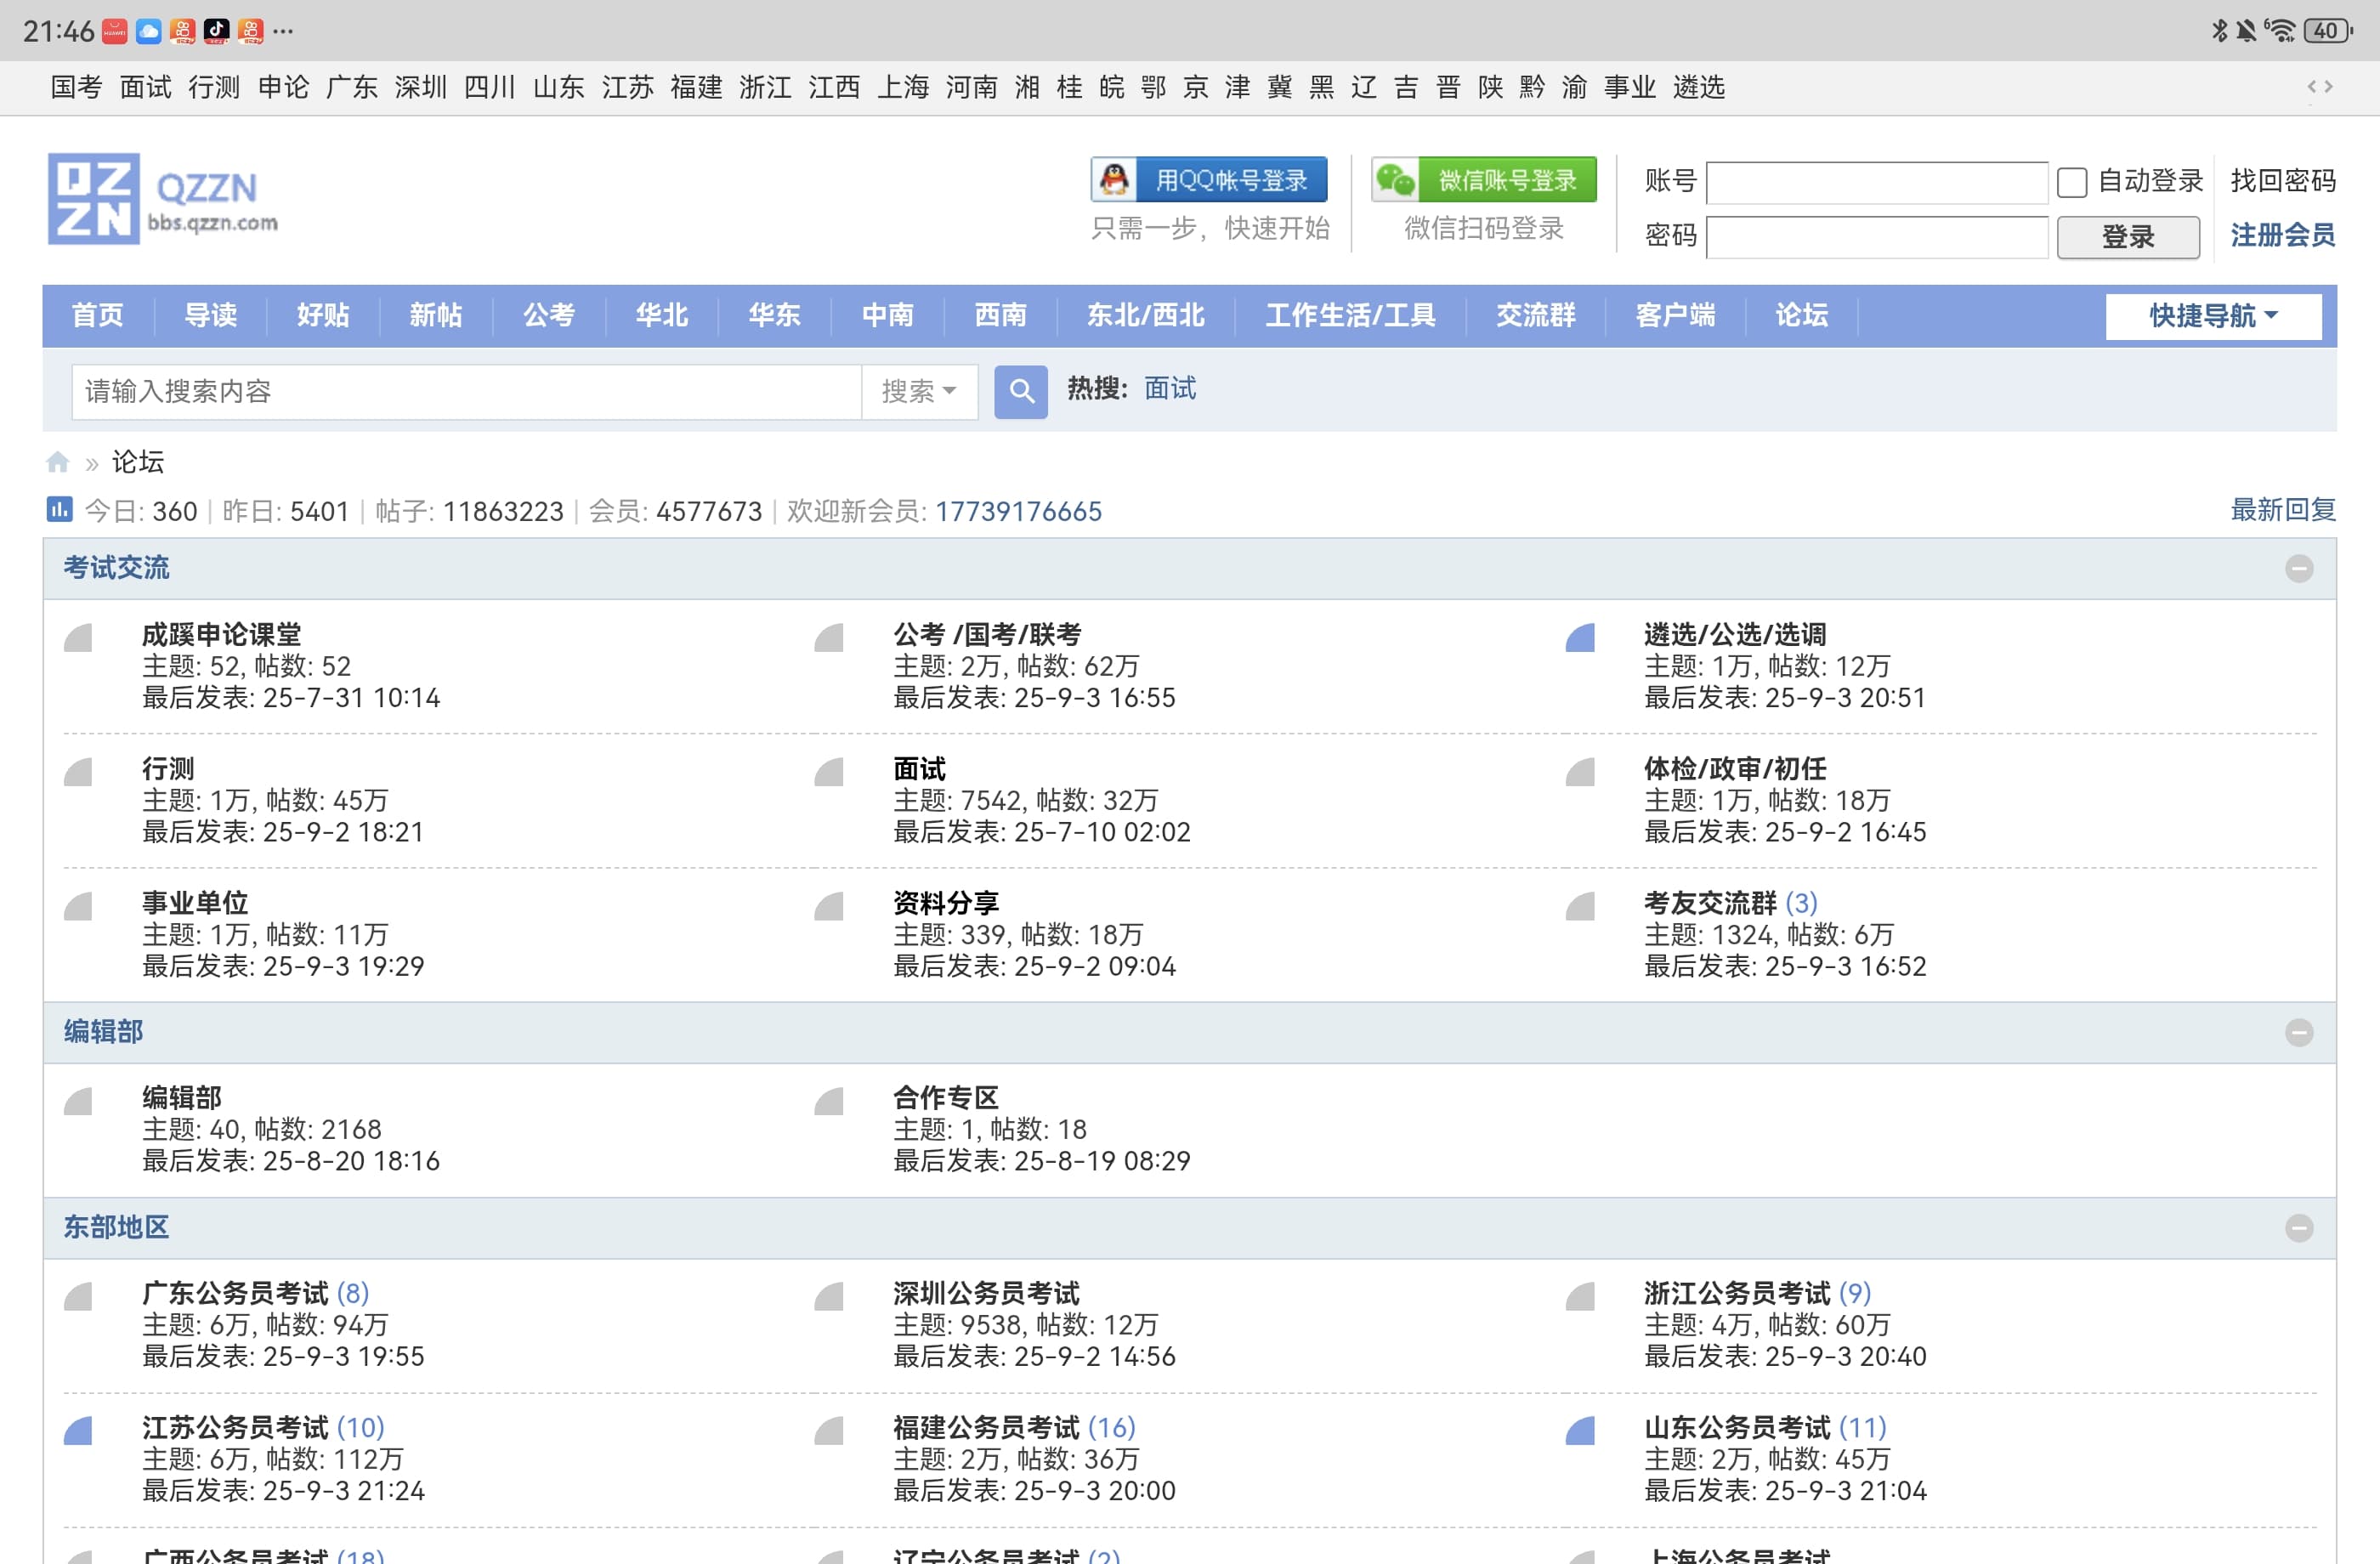Focus the 账号 input field
The image size is (2380, 1564).
(x=1876, y=182)
